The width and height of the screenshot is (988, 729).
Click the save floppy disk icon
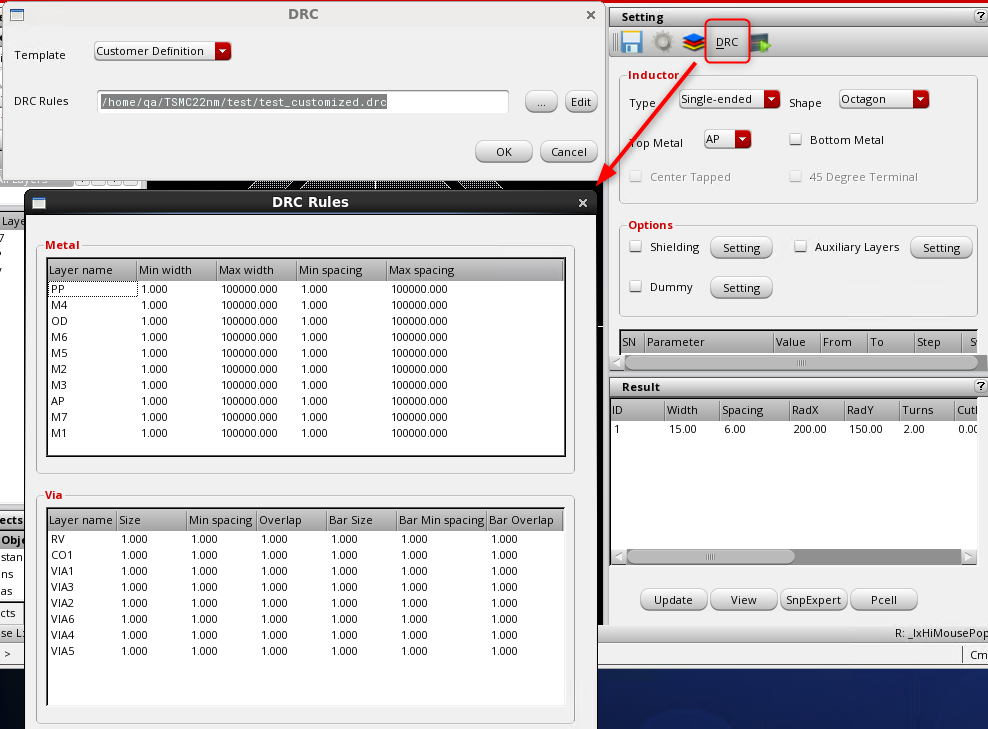pyautogui.click(x=631, y=42)
